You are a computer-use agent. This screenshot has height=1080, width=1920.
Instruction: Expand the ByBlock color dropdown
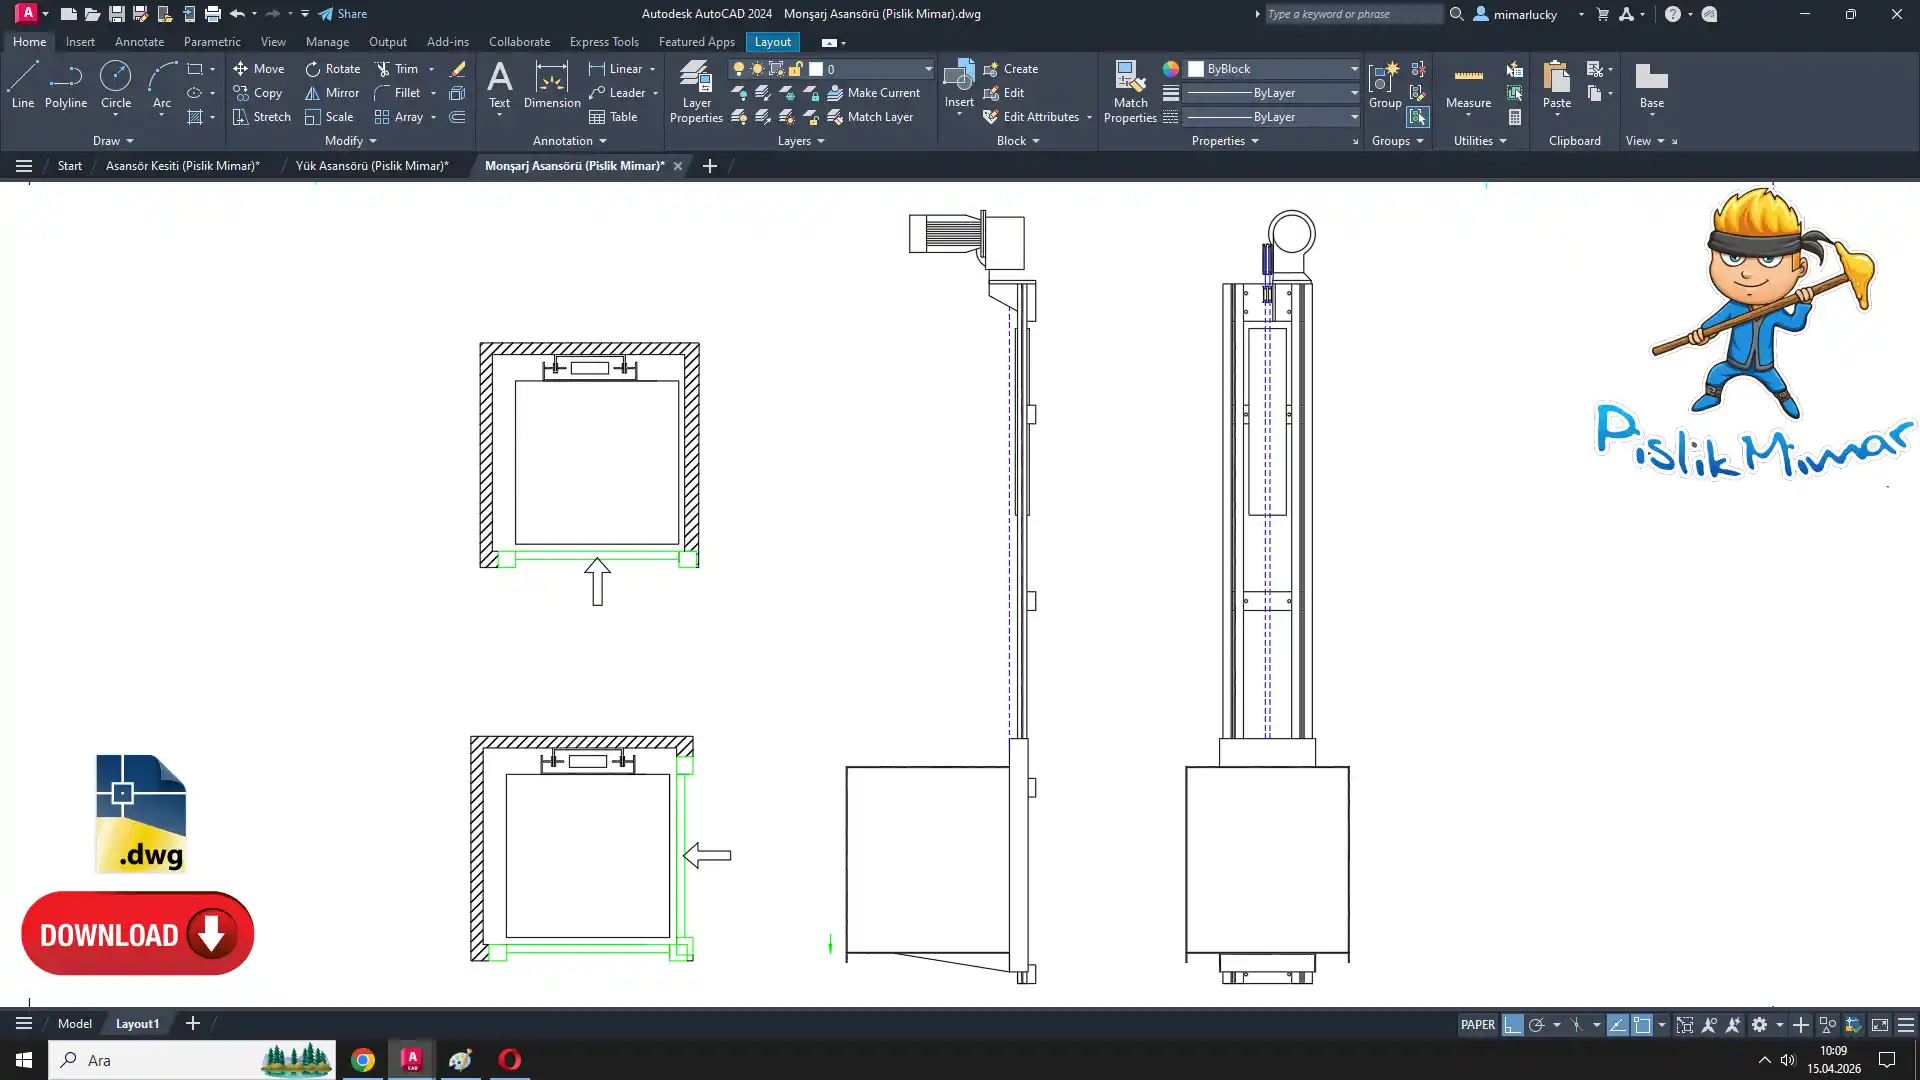click(x=1354, y=69)
